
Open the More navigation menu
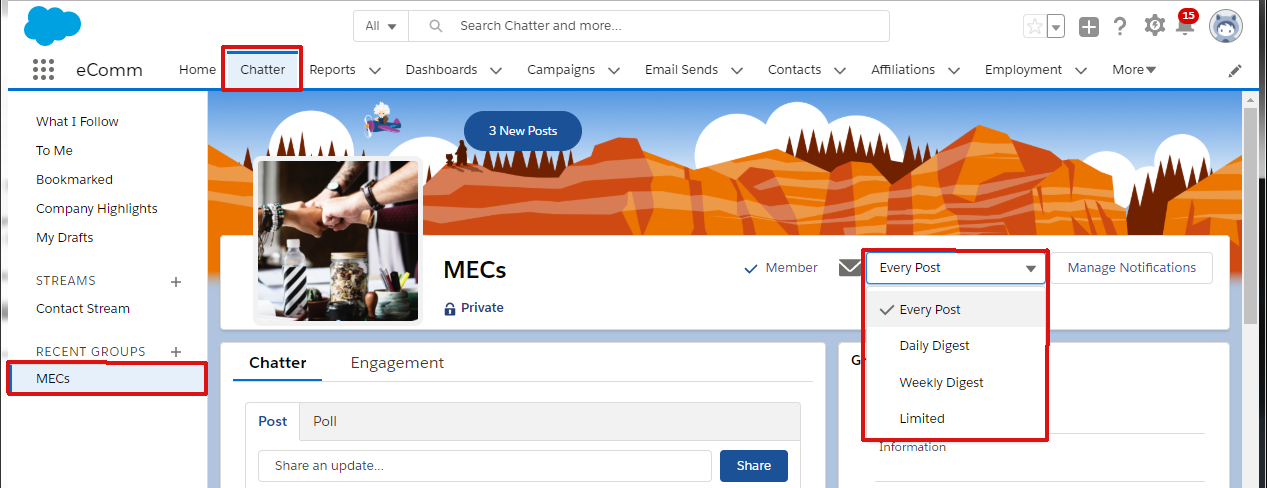pos(1134,70)
